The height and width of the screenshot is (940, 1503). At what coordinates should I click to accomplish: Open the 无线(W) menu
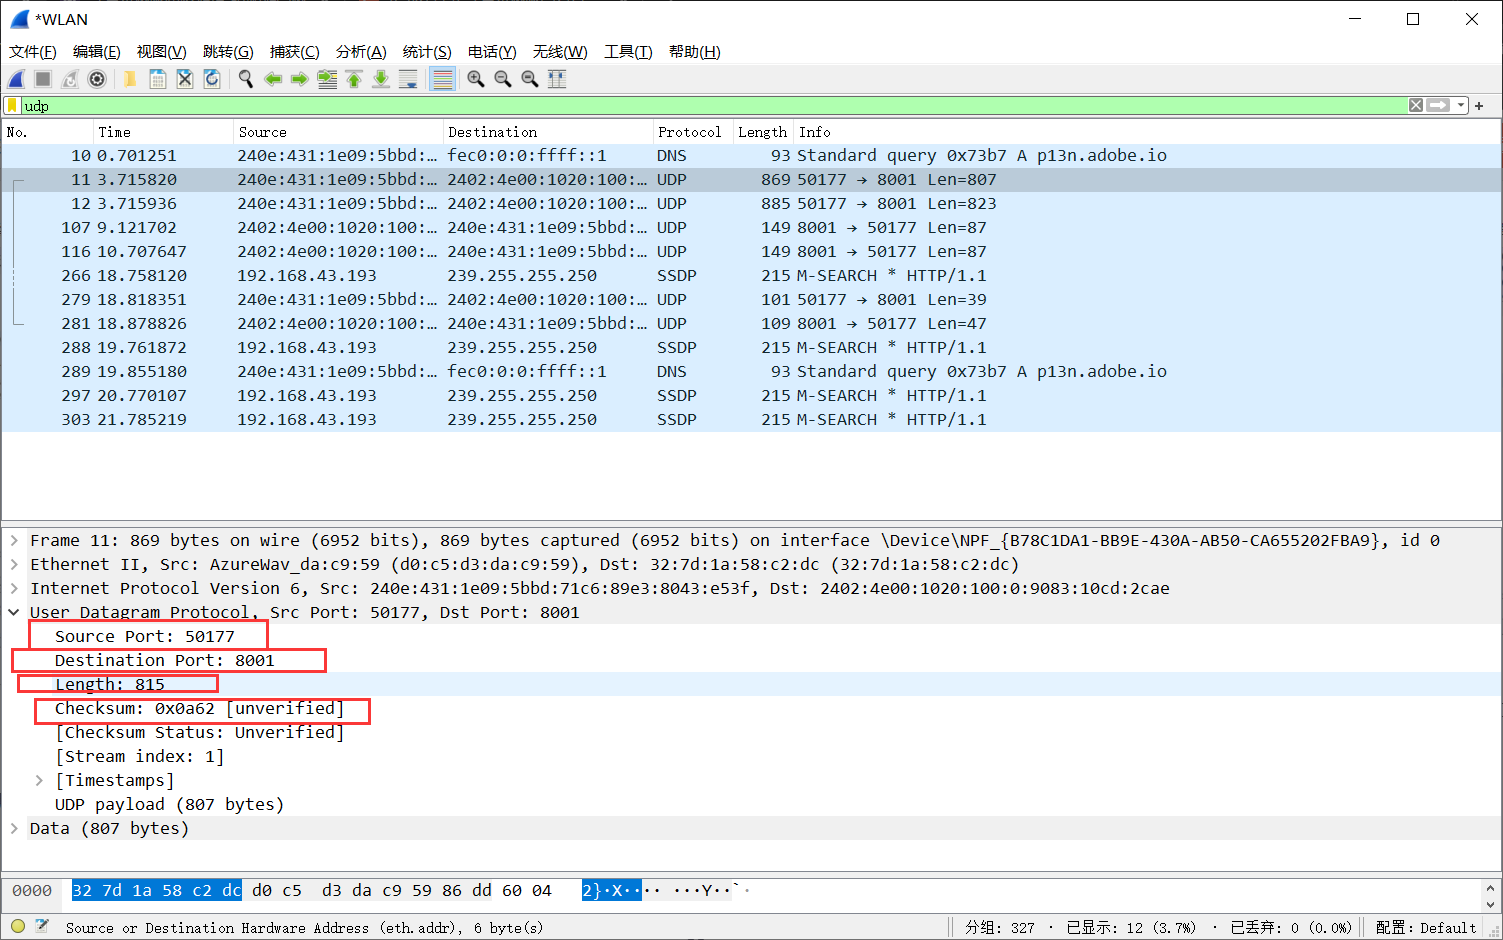pyautogui.click(x=560, y=51)
